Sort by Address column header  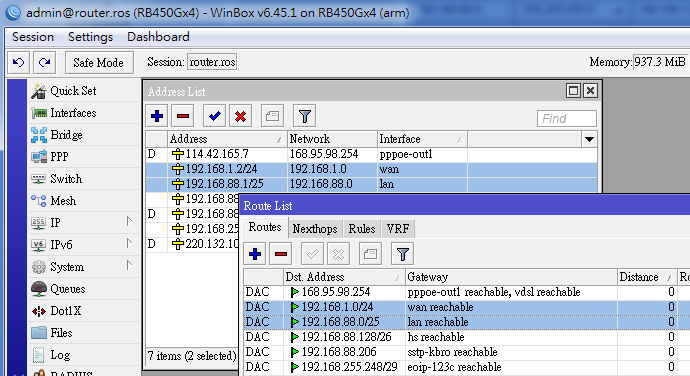click(227, 139)
